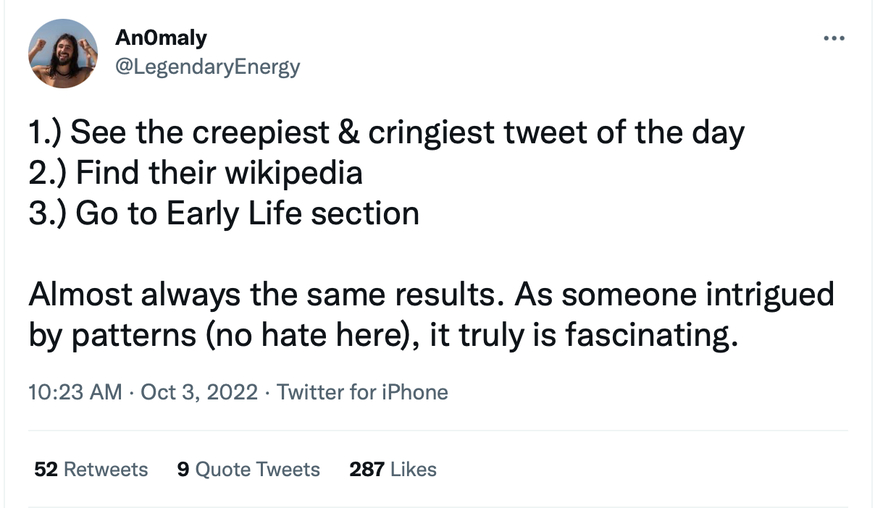Click the 'creepiest & cringiest tweet' line
Image resolution: width=875 pixels, height=508 pixels.
[386, 133]
